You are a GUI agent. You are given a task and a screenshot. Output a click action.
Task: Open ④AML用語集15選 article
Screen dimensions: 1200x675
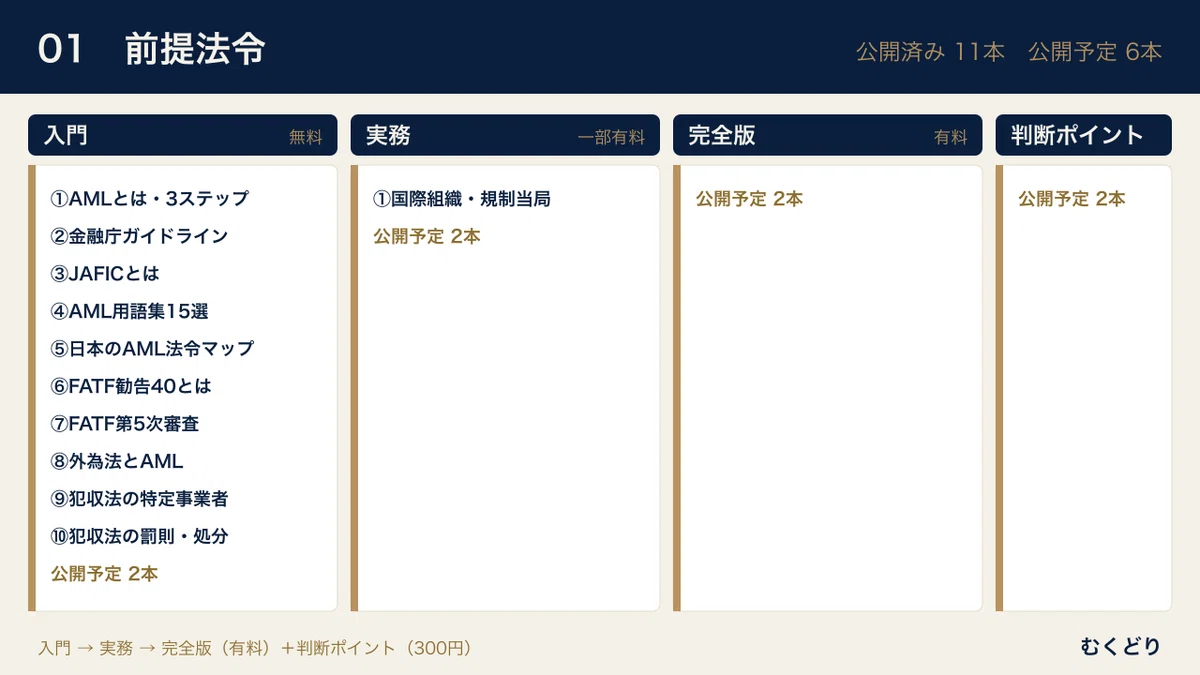tap(130, 311)
